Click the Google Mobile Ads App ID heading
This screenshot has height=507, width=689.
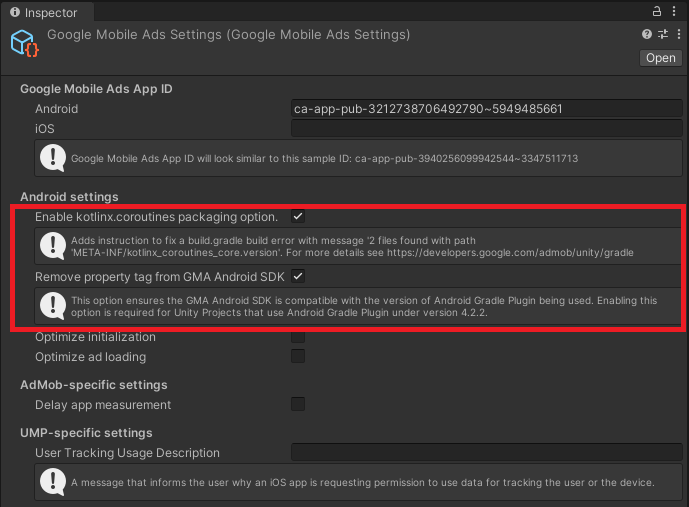[96, 89]
